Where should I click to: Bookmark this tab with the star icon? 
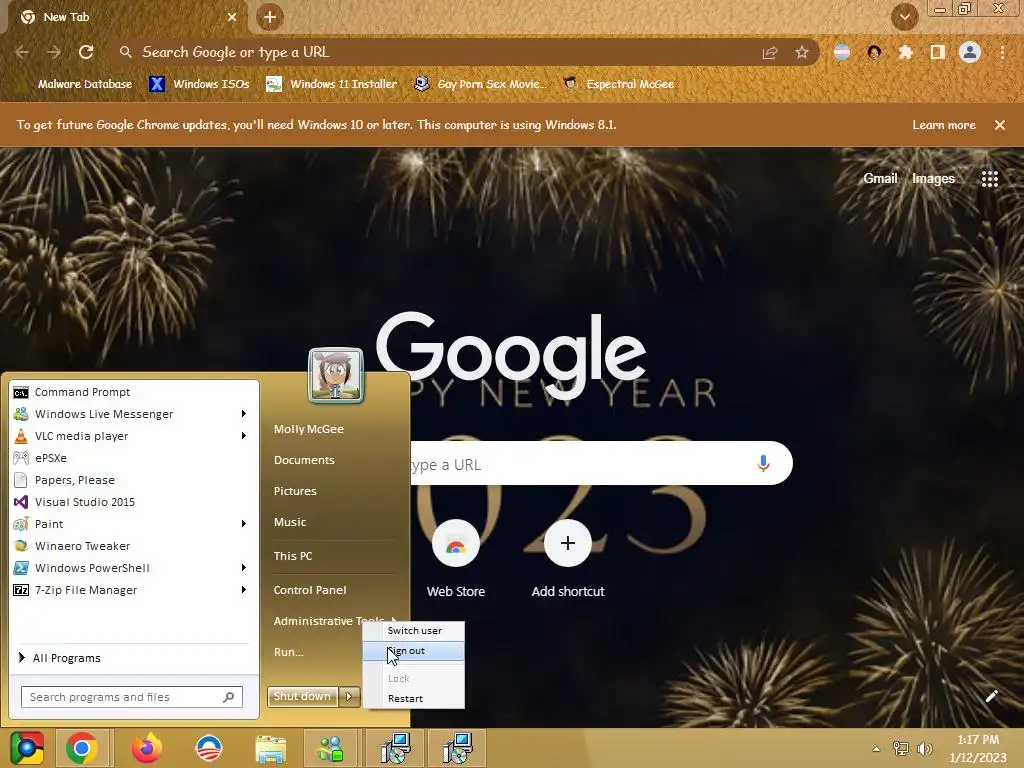click(x=801, y=52)
